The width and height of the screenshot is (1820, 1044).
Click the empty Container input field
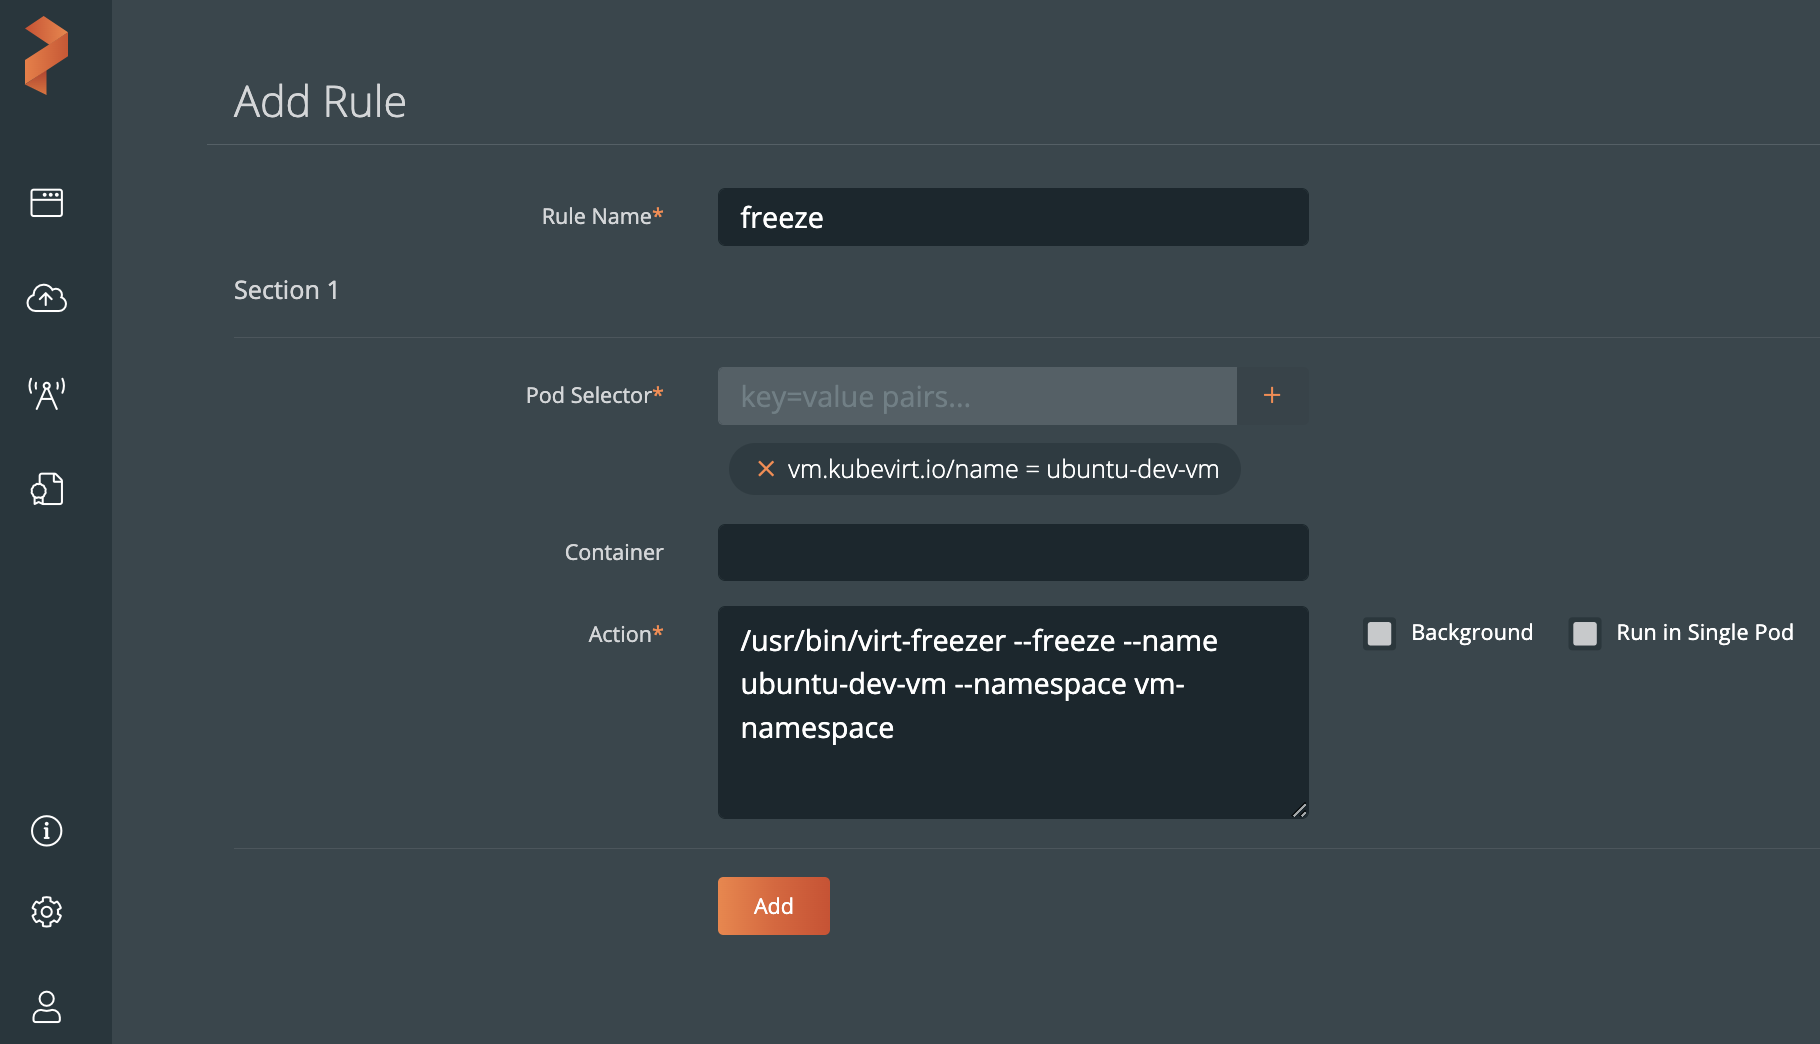tap(1012, 553)
